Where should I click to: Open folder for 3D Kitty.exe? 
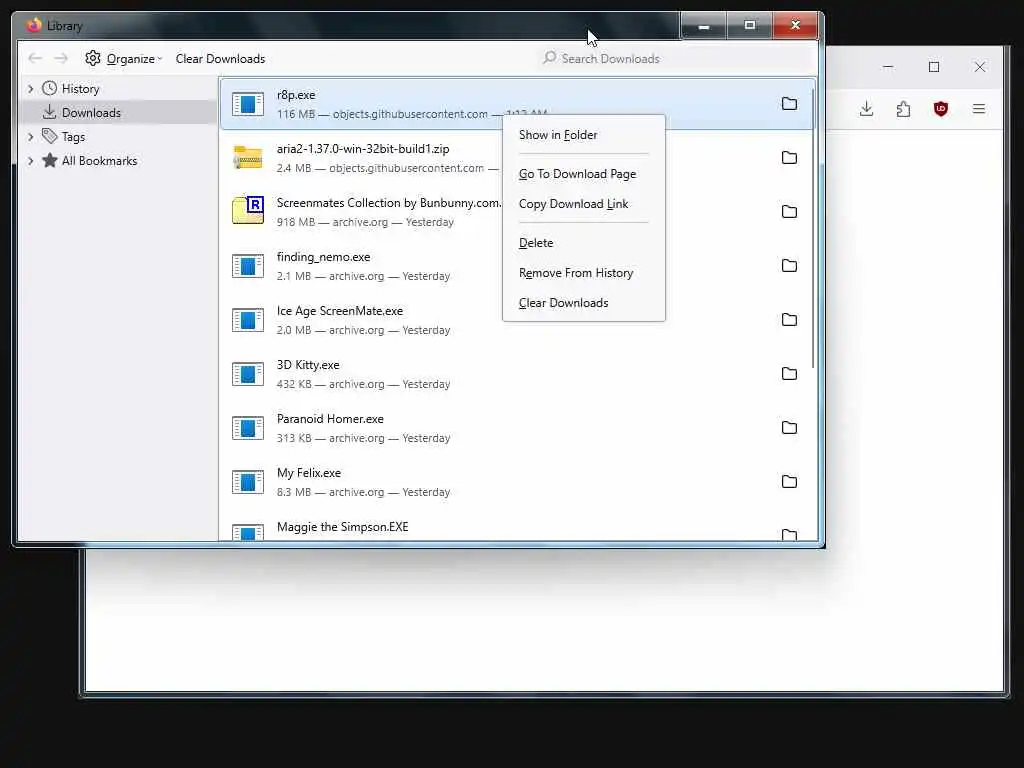789,374
